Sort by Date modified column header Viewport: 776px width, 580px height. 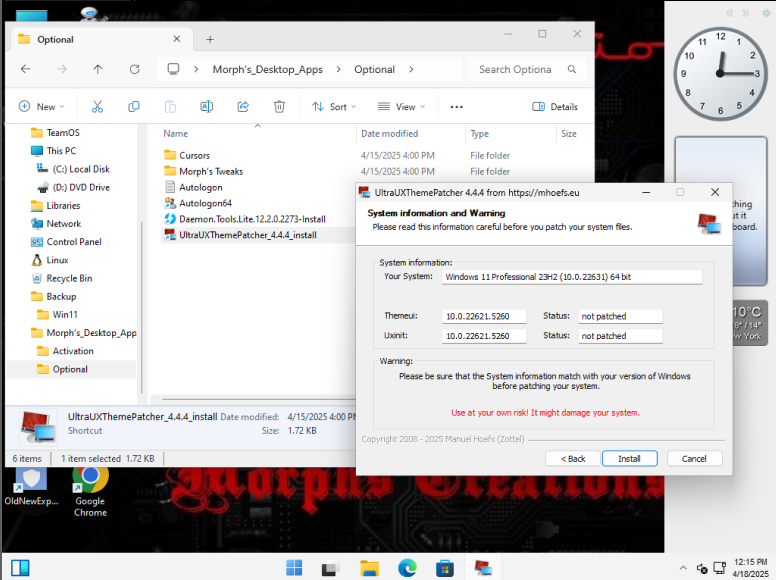pos(389,134)
